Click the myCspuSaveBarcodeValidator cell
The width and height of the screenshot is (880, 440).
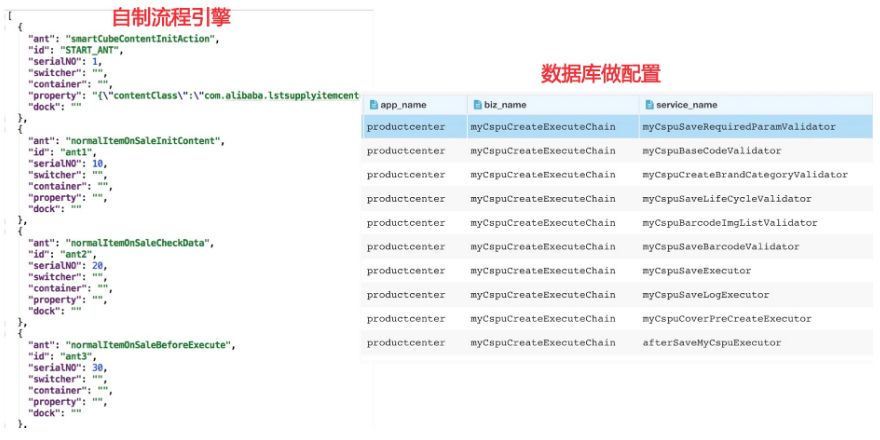(720, 247)
